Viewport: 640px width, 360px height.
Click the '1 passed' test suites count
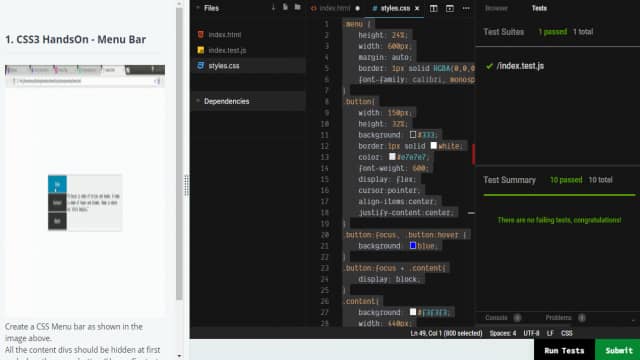[x=552, y=32]
